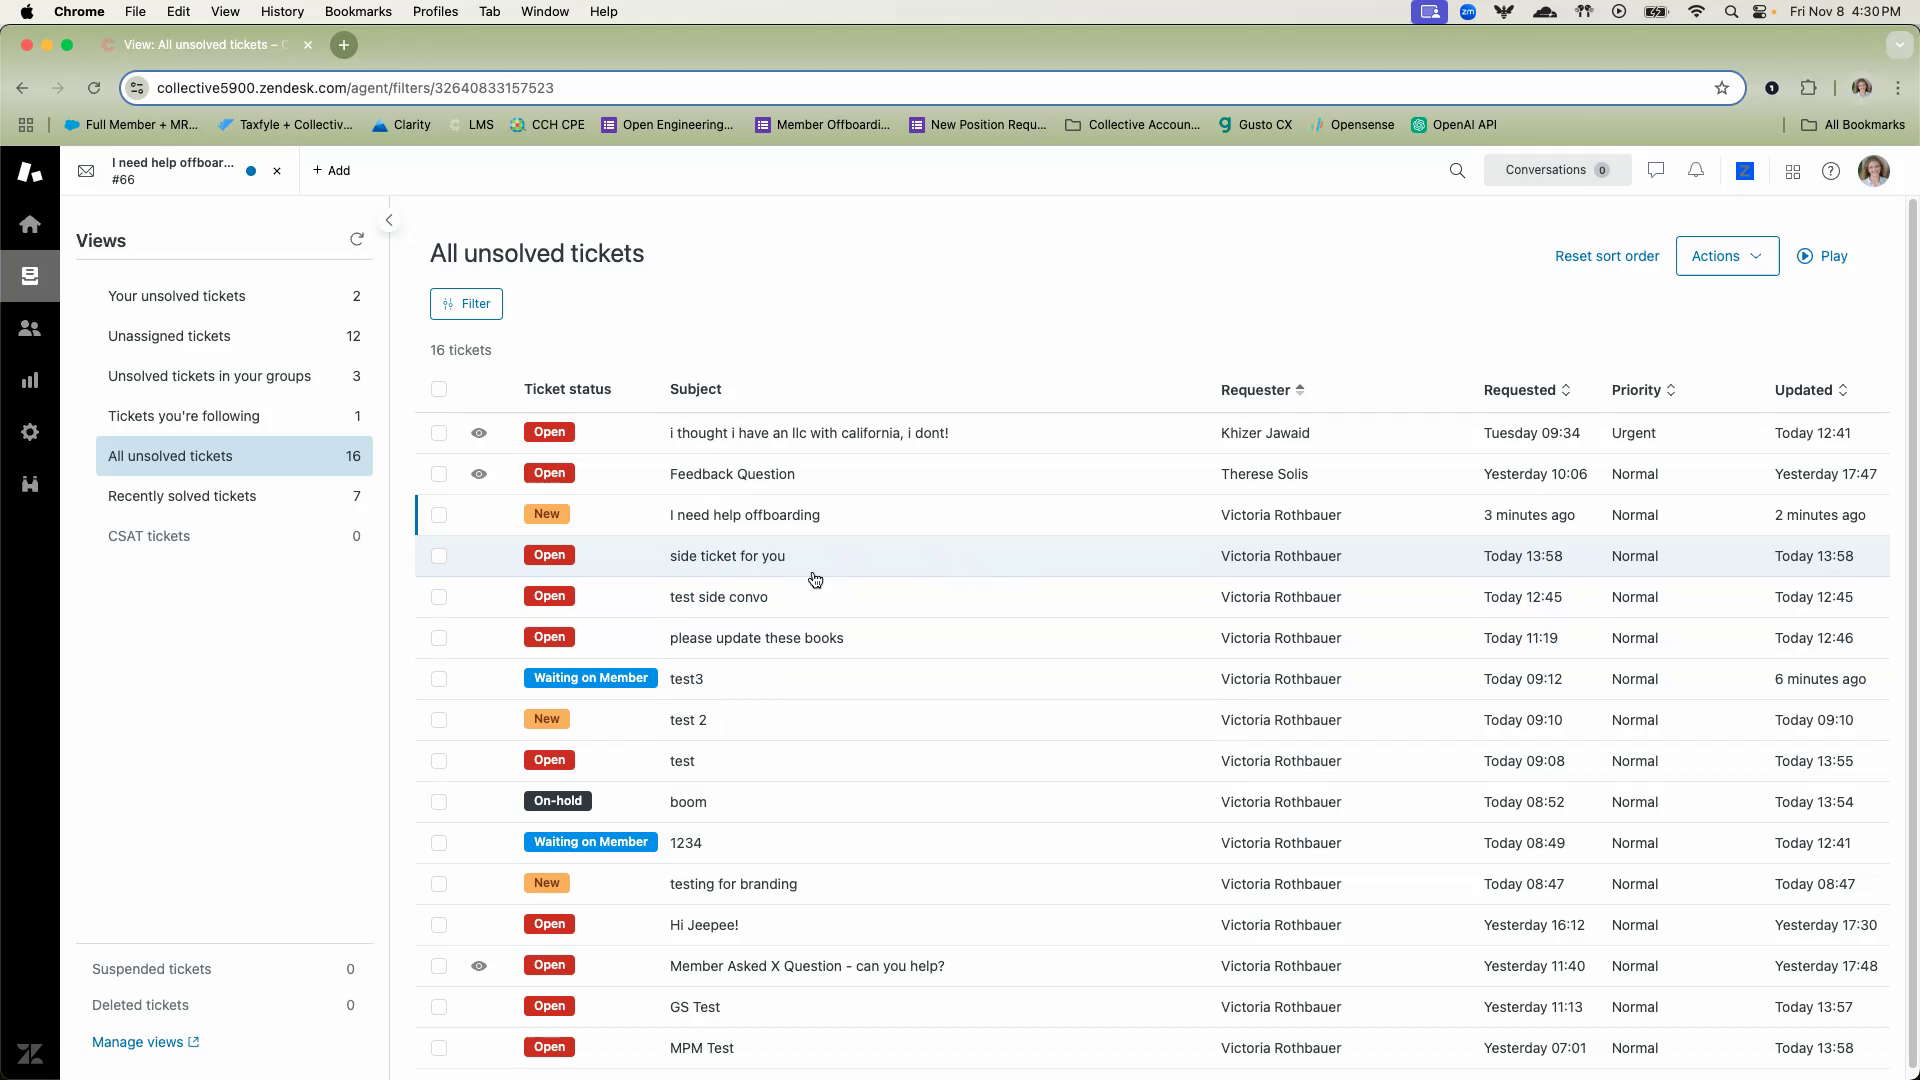The height and width of the screenshot is (1080, 1920).
Task: Open the Actions dropdown
Action: click(x=1727, y=256)
